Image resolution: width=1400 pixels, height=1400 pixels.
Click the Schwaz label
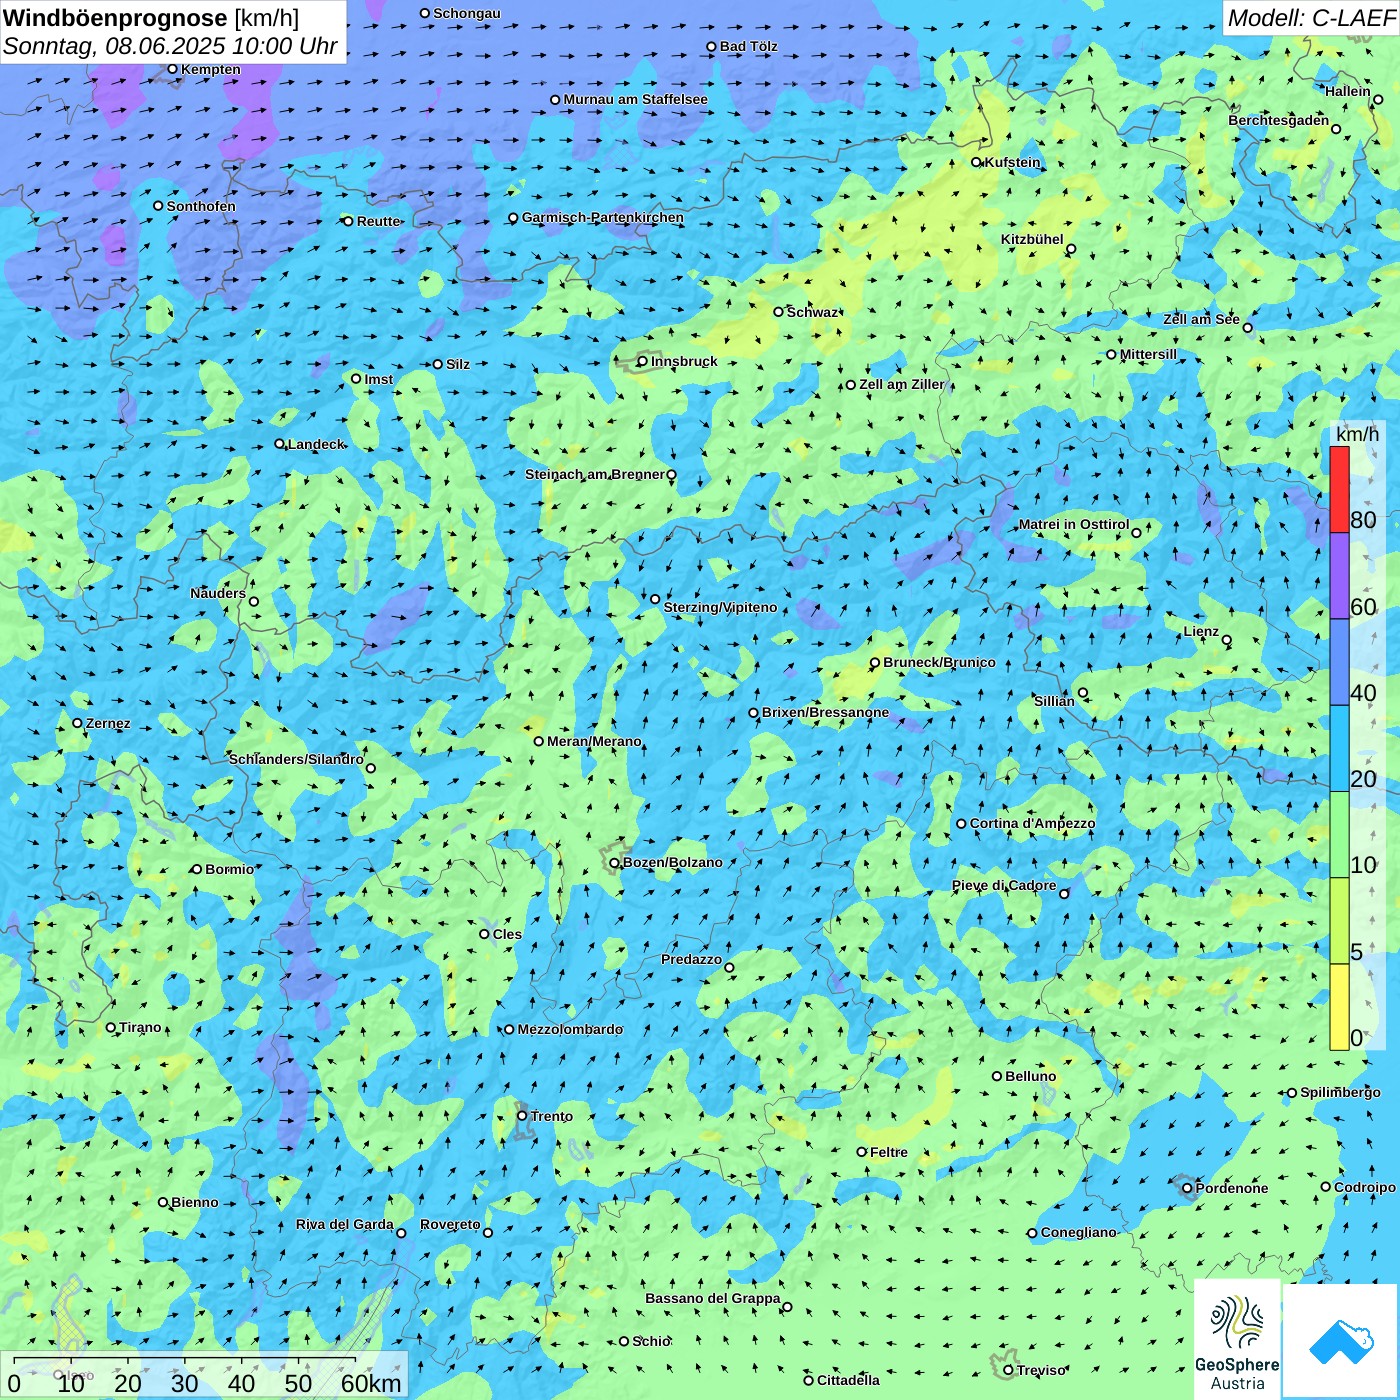coord(812,312)
